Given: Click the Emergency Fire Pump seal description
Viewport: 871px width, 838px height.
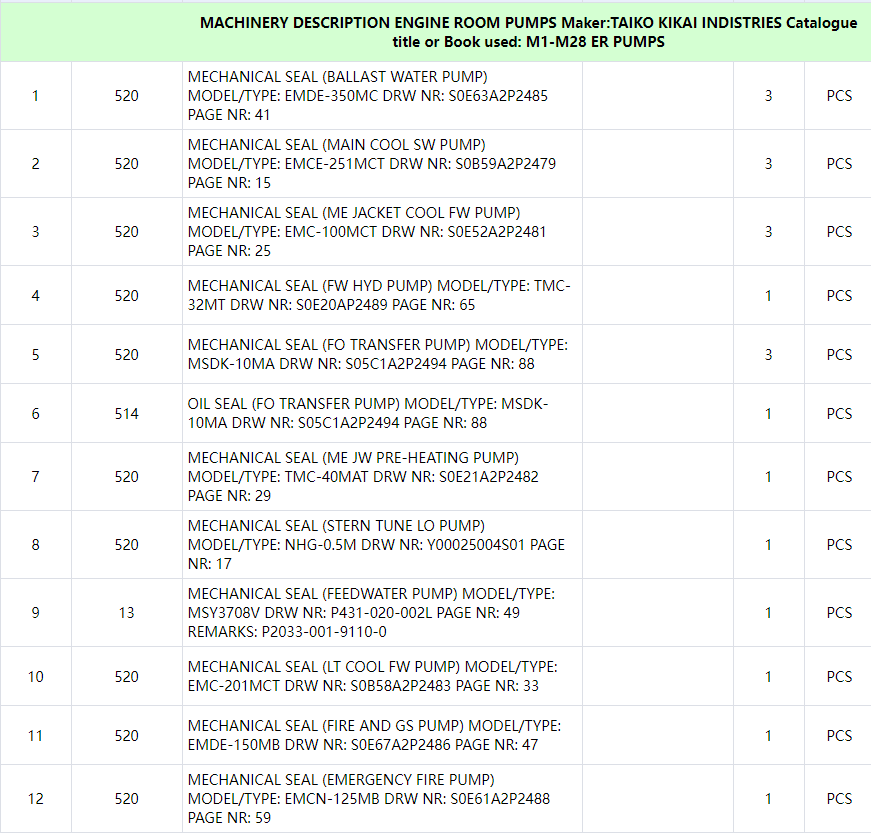Looking at the screenshot, I should point(368,799).
